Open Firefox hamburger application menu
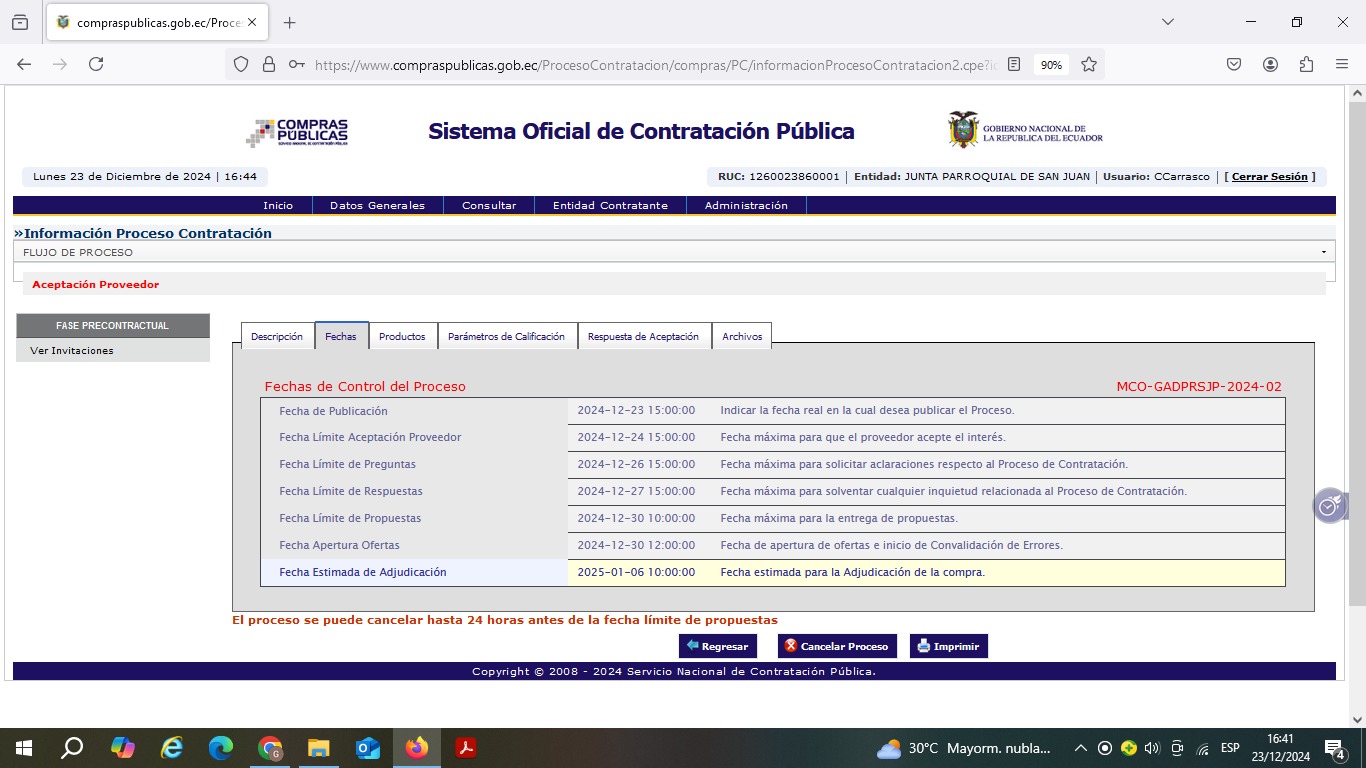The width and height of the screenshot is (1366, 768). (x=1342, y=64)
